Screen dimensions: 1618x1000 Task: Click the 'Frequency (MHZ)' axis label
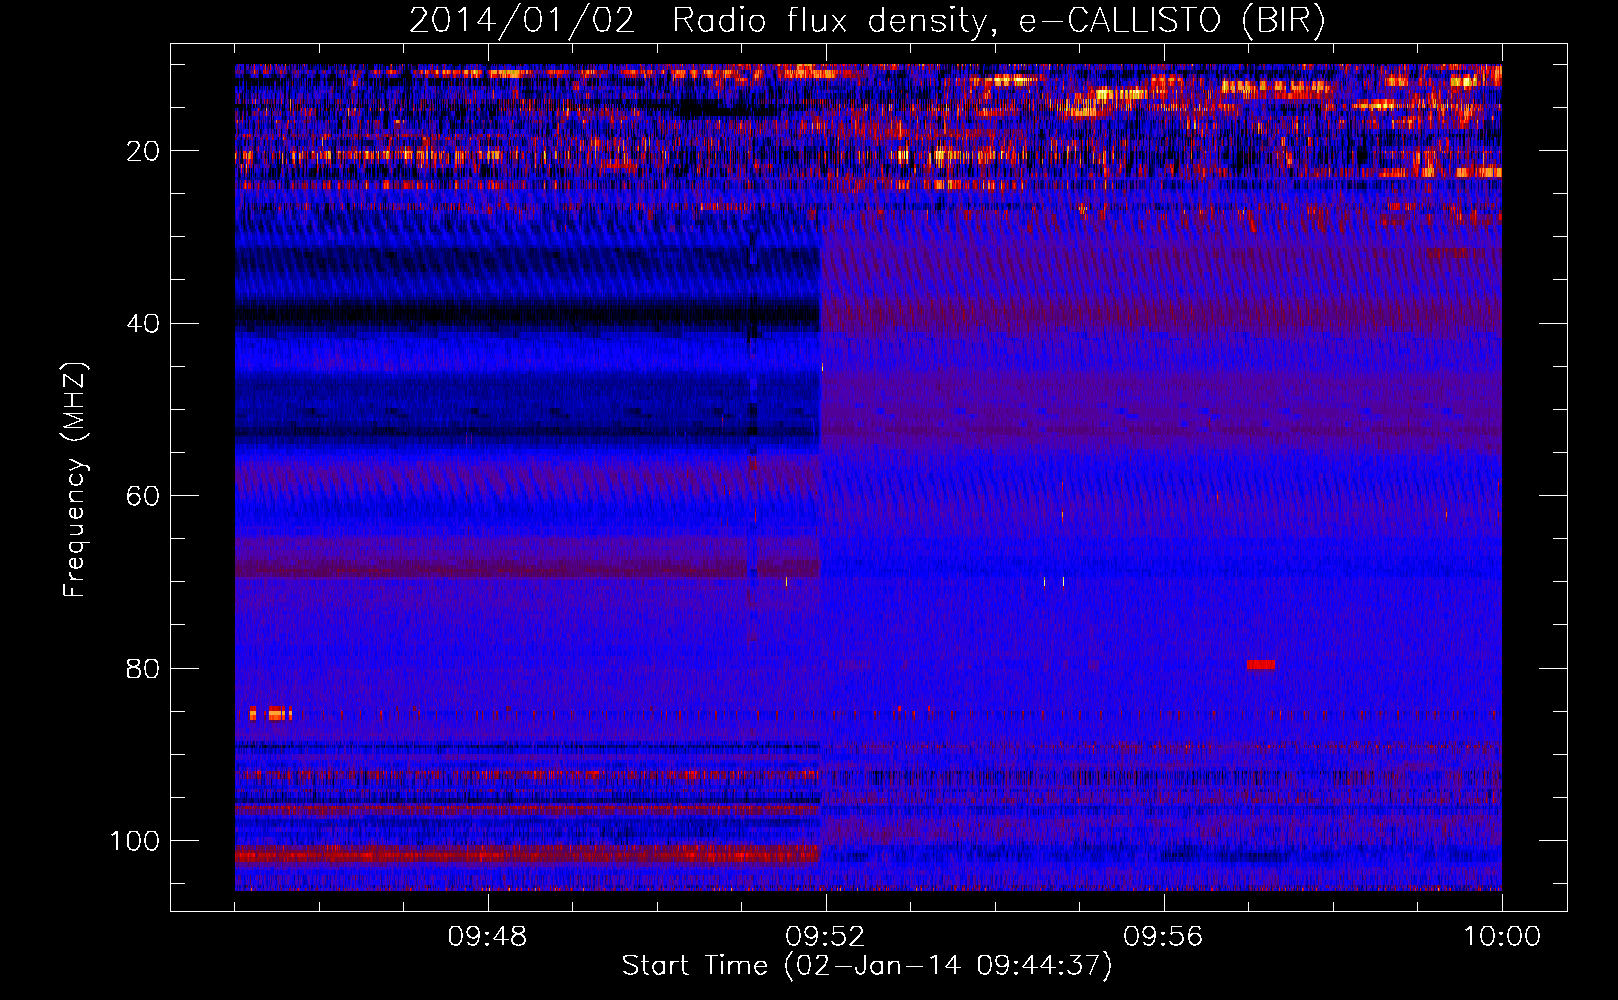tap(75, 479)
